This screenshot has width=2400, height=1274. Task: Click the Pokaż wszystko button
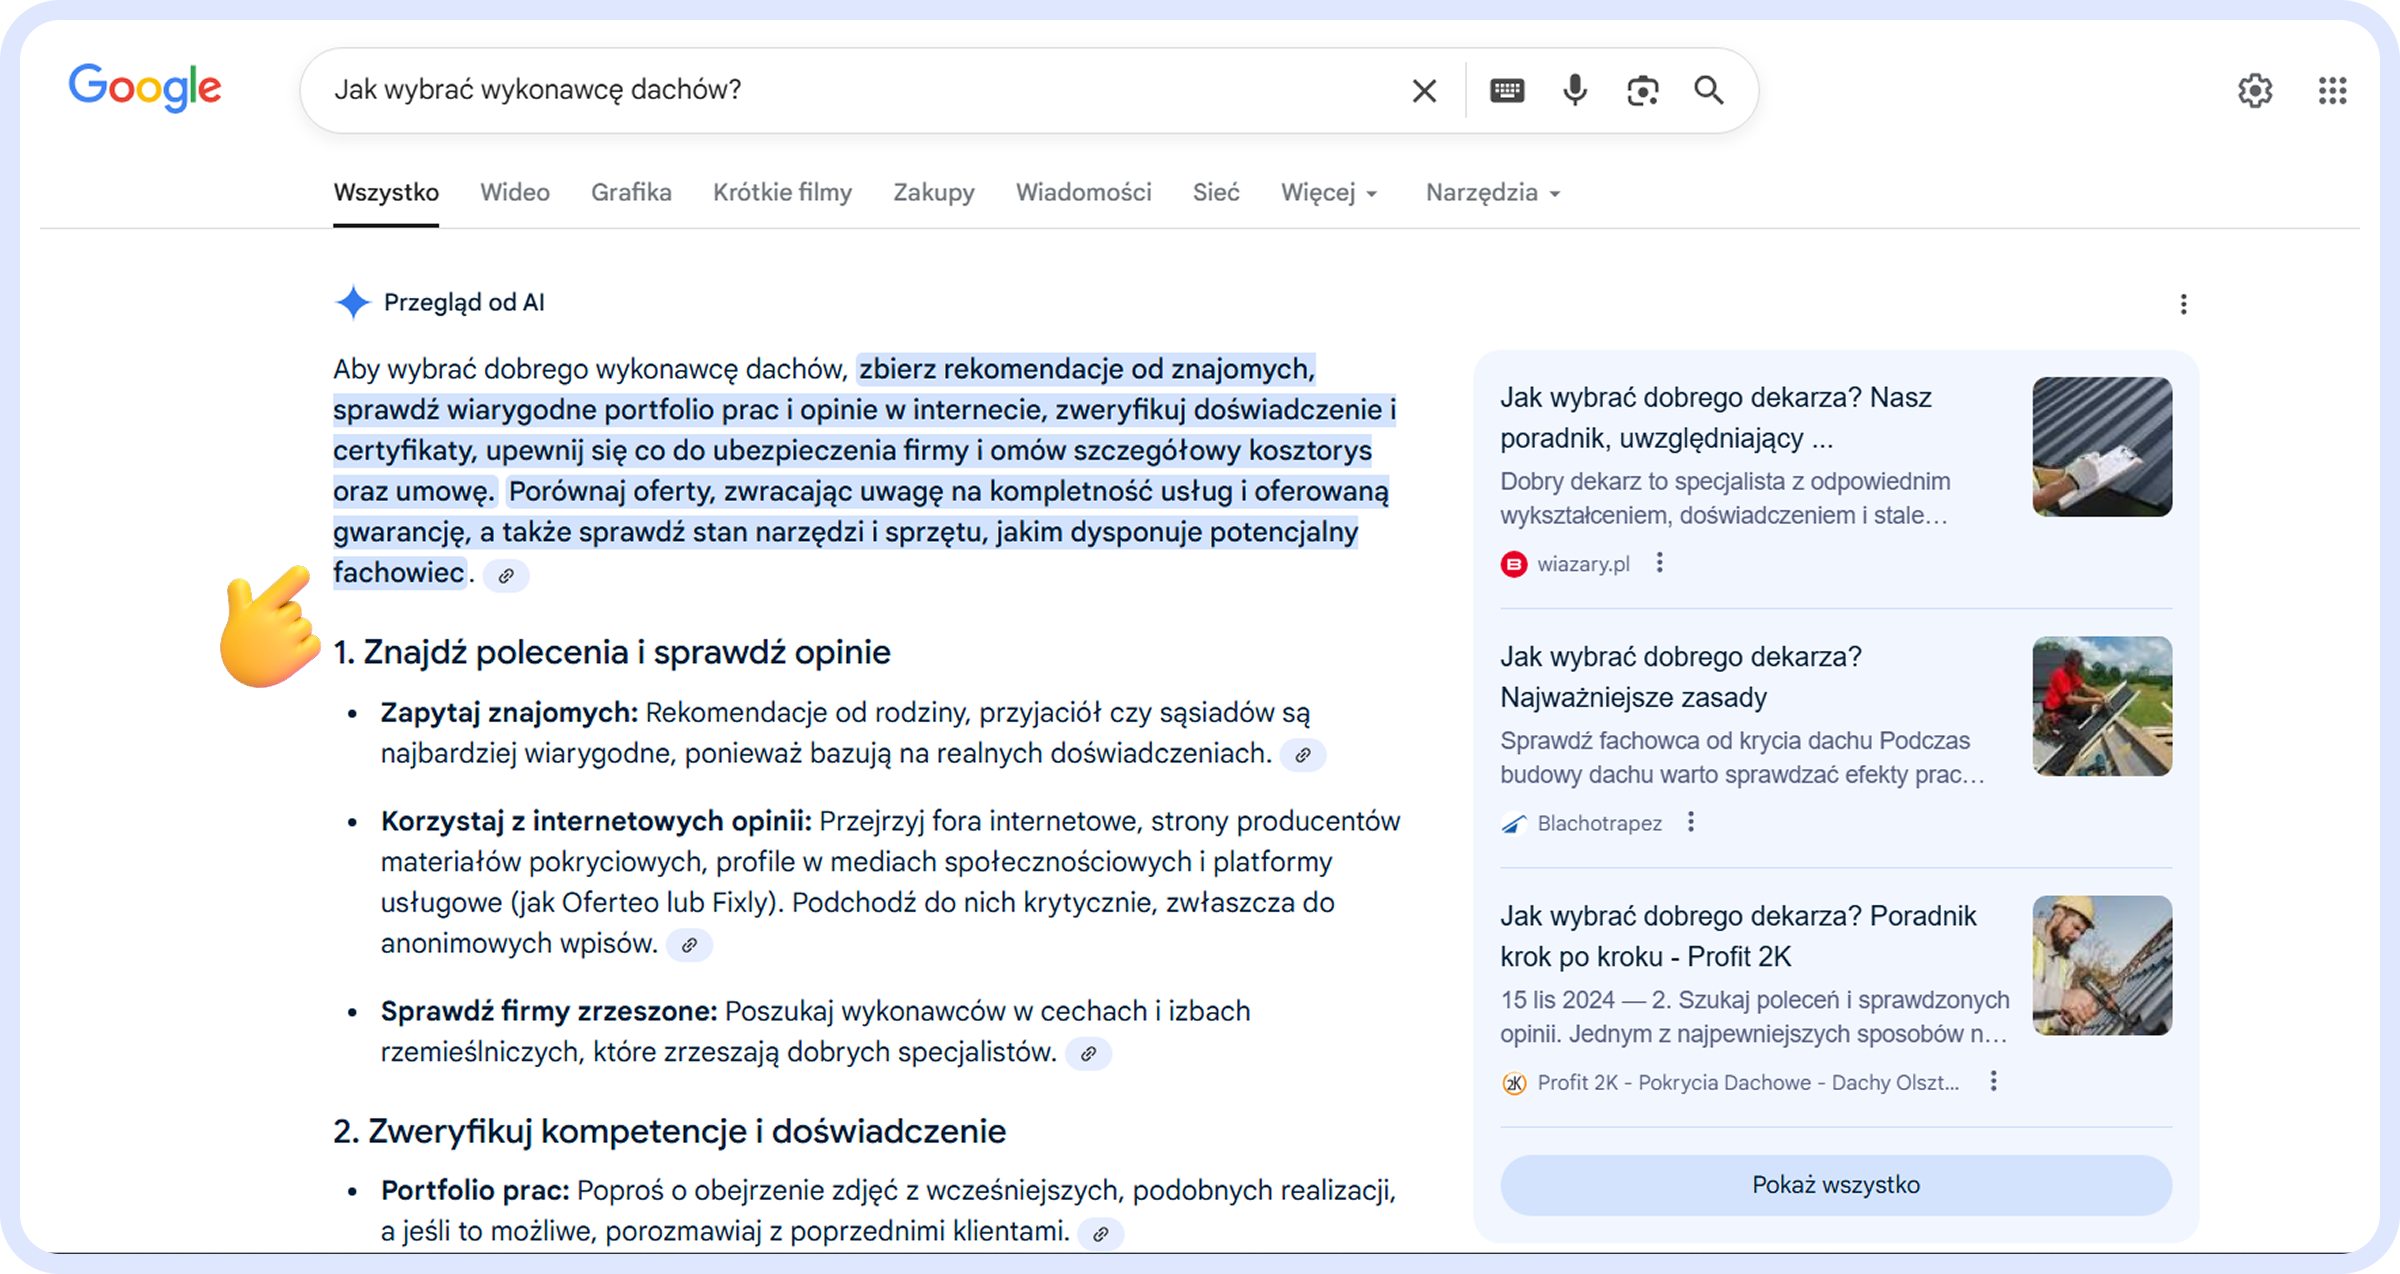click(1835, 1185)
